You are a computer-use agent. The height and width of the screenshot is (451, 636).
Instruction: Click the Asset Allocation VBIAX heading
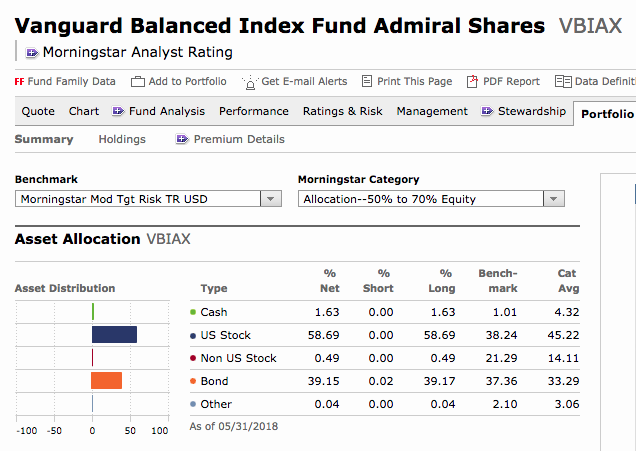click(x=103, y=239)
